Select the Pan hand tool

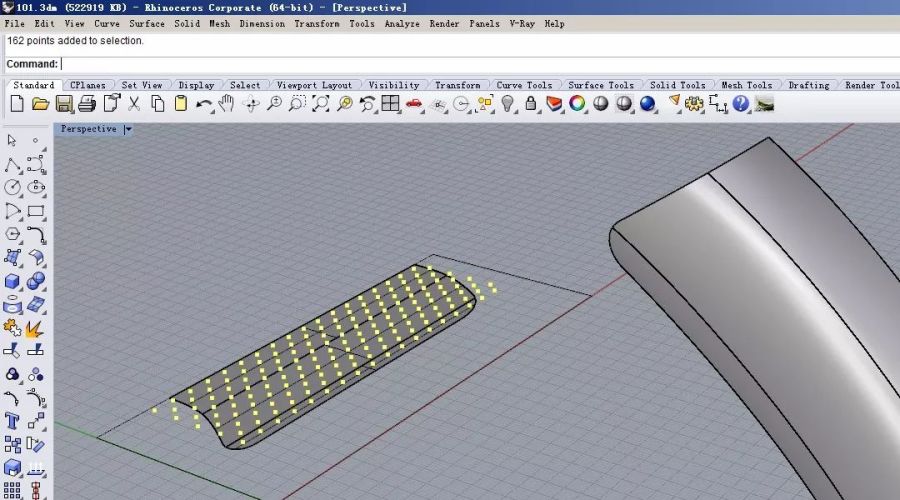(227, 103)
